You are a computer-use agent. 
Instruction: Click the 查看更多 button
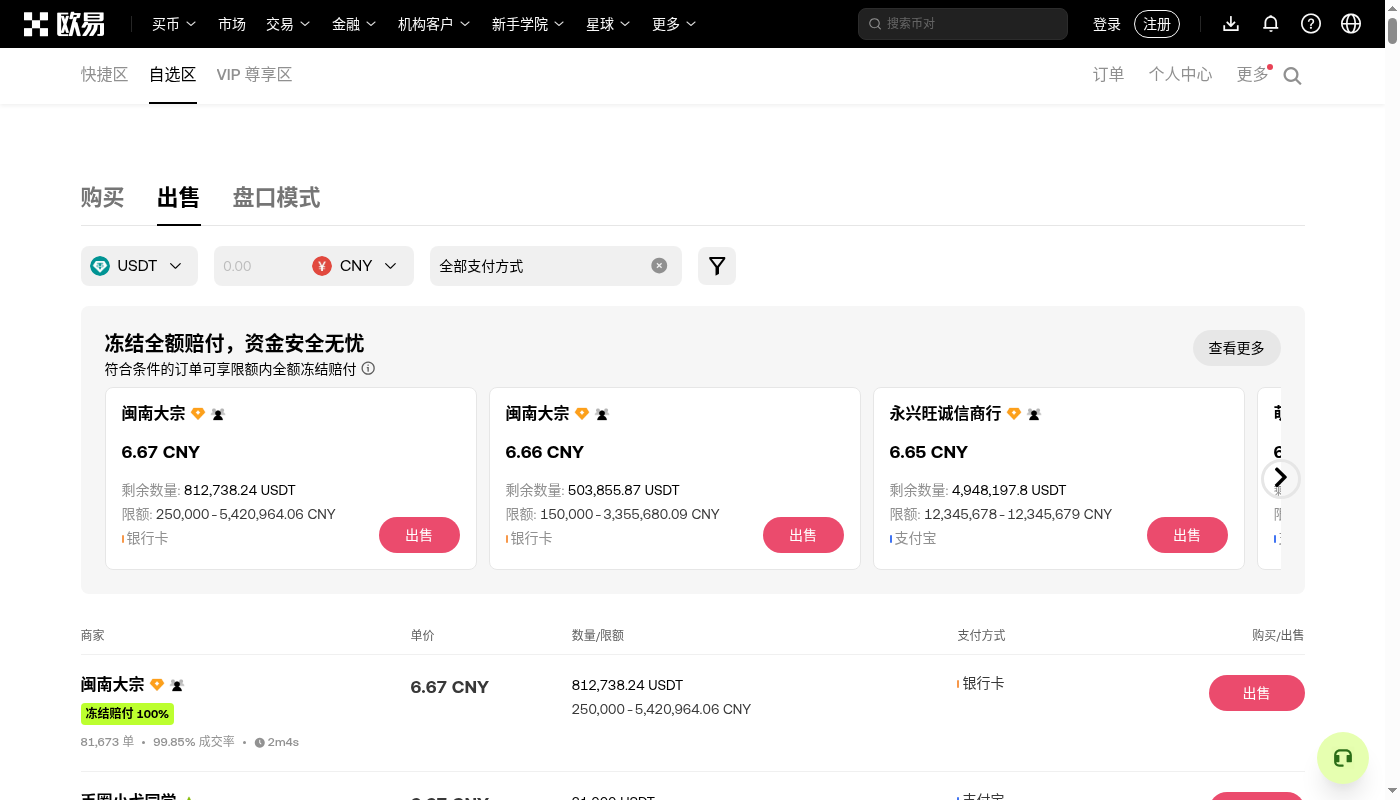coord(1237,348)
